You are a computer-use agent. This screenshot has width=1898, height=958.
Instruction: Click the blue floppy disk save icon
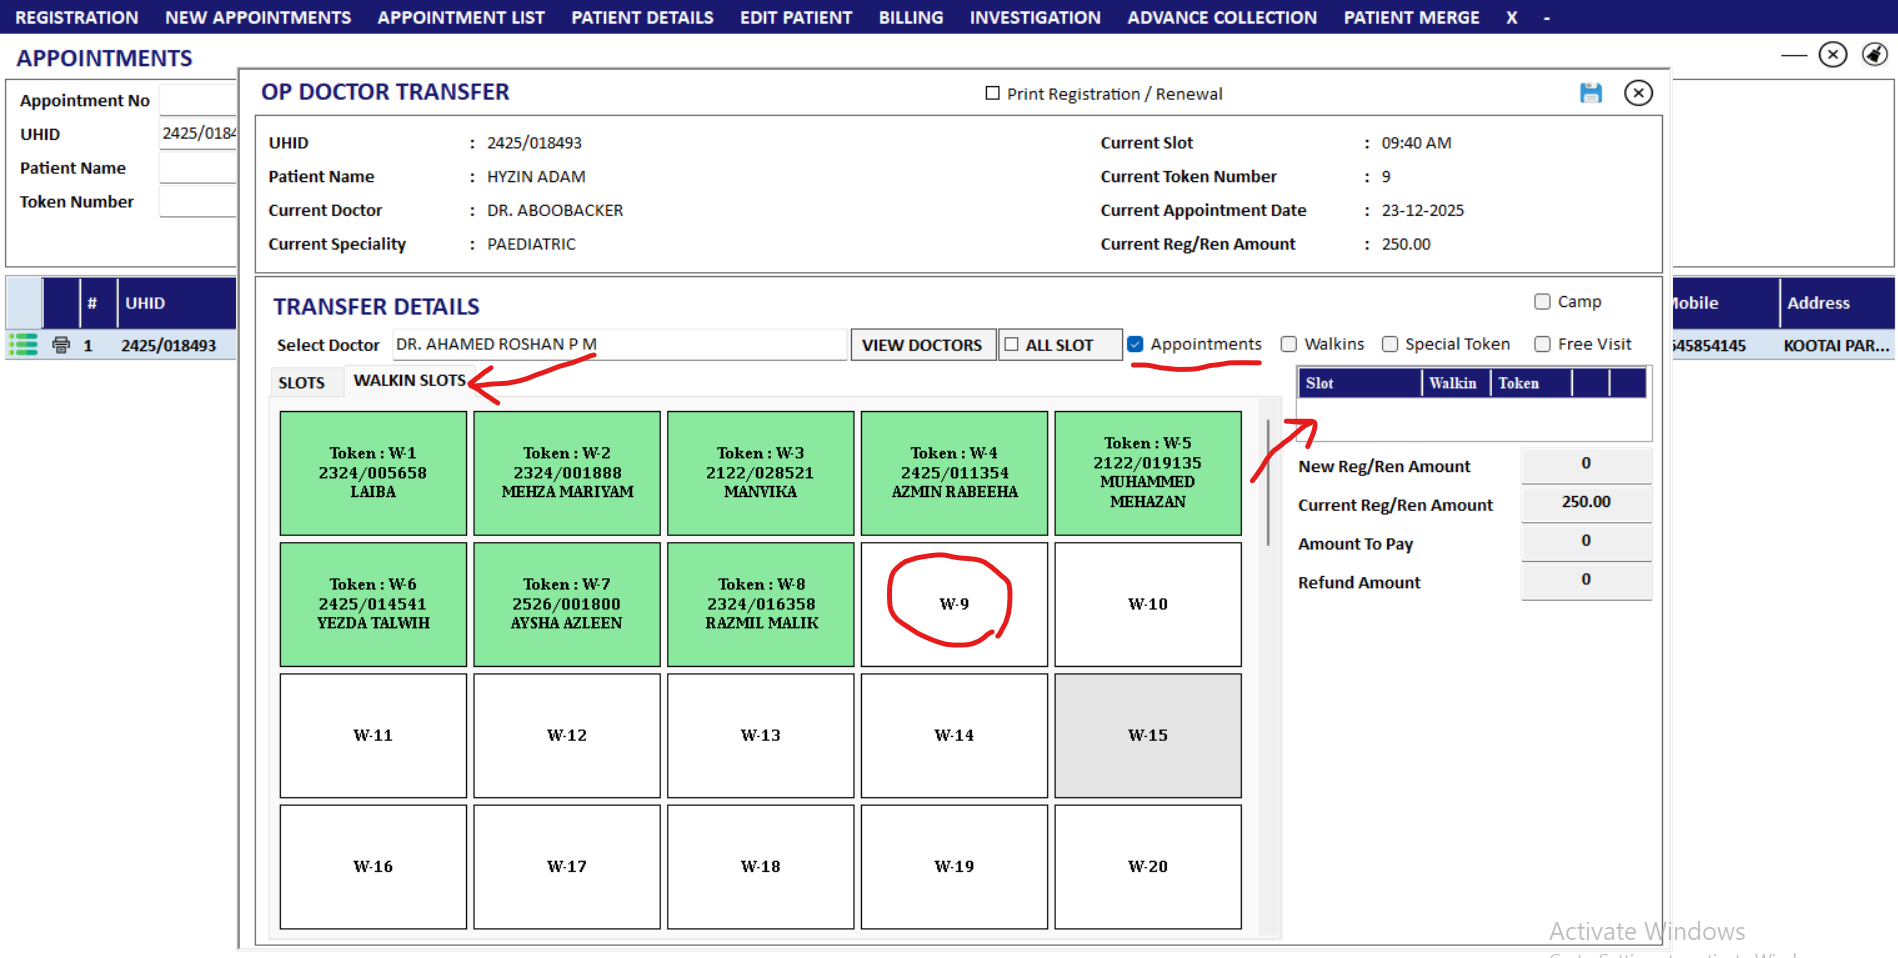click(1590, 93)
